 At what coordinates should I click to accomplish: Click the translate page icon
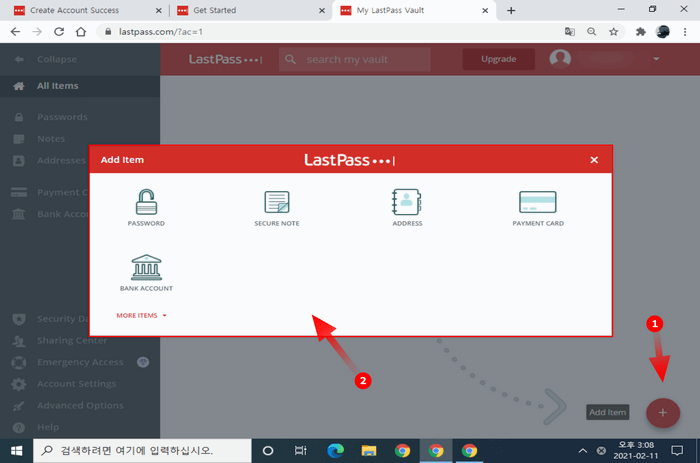(x=570, y=32)
